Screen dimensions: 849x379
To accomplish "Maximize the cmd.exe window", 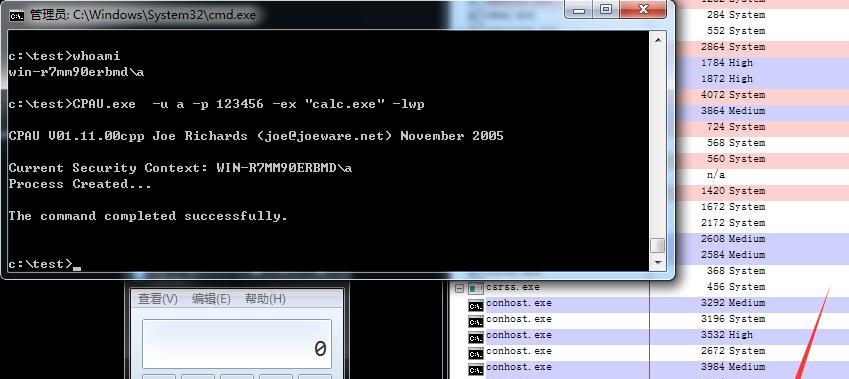I will tap(606, 9).
